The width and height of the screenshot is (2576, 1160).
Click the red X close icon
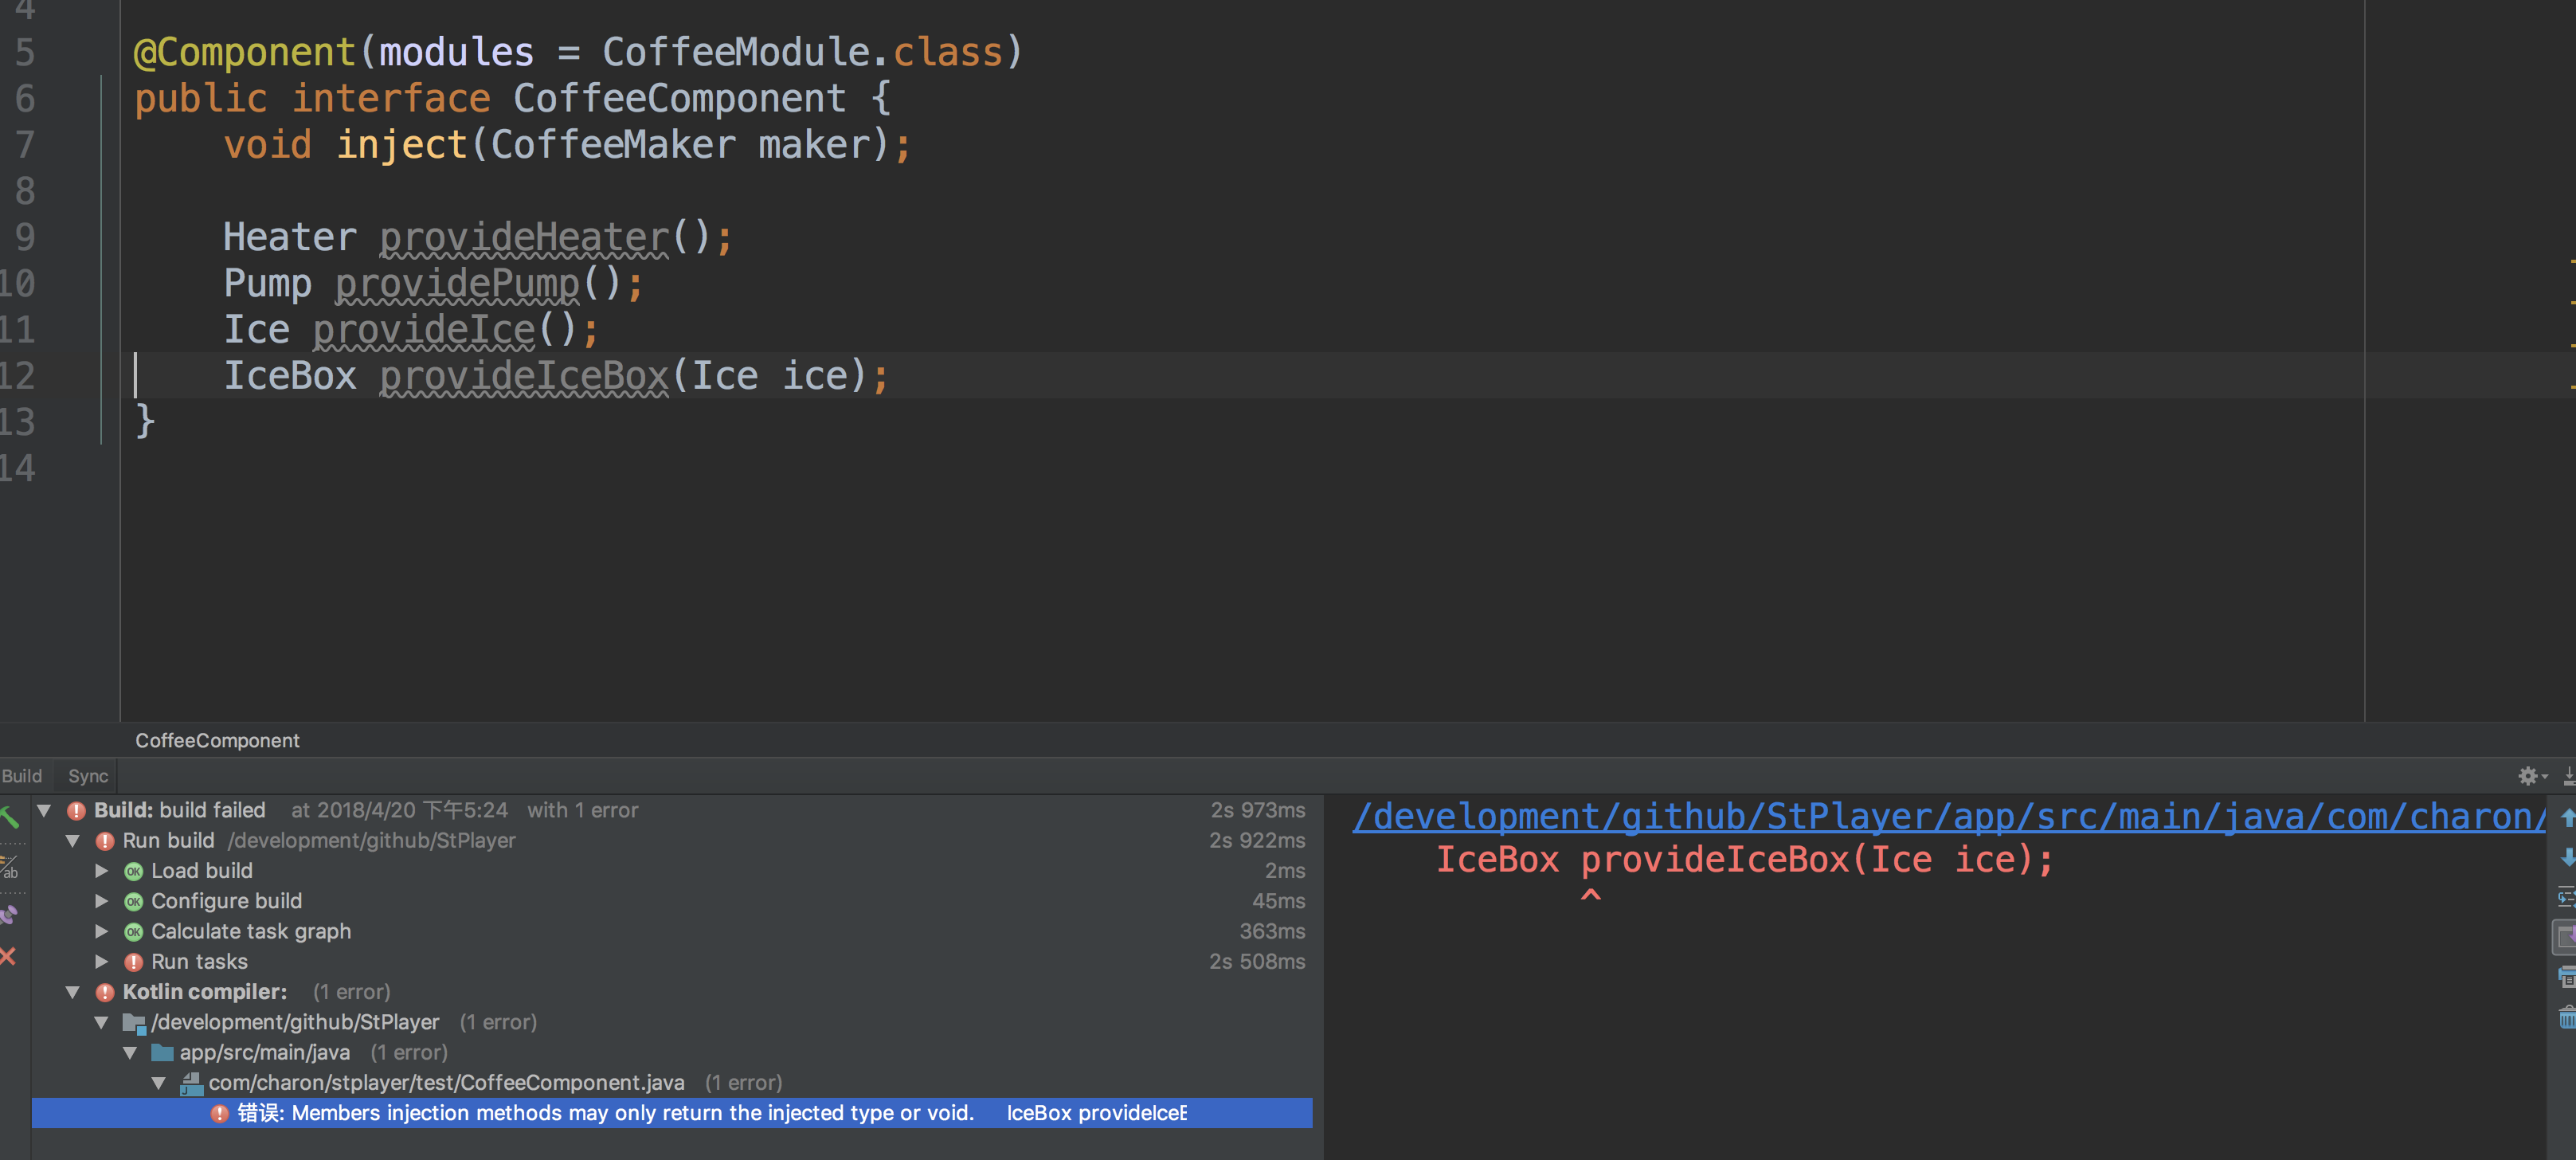coord(9,957)
